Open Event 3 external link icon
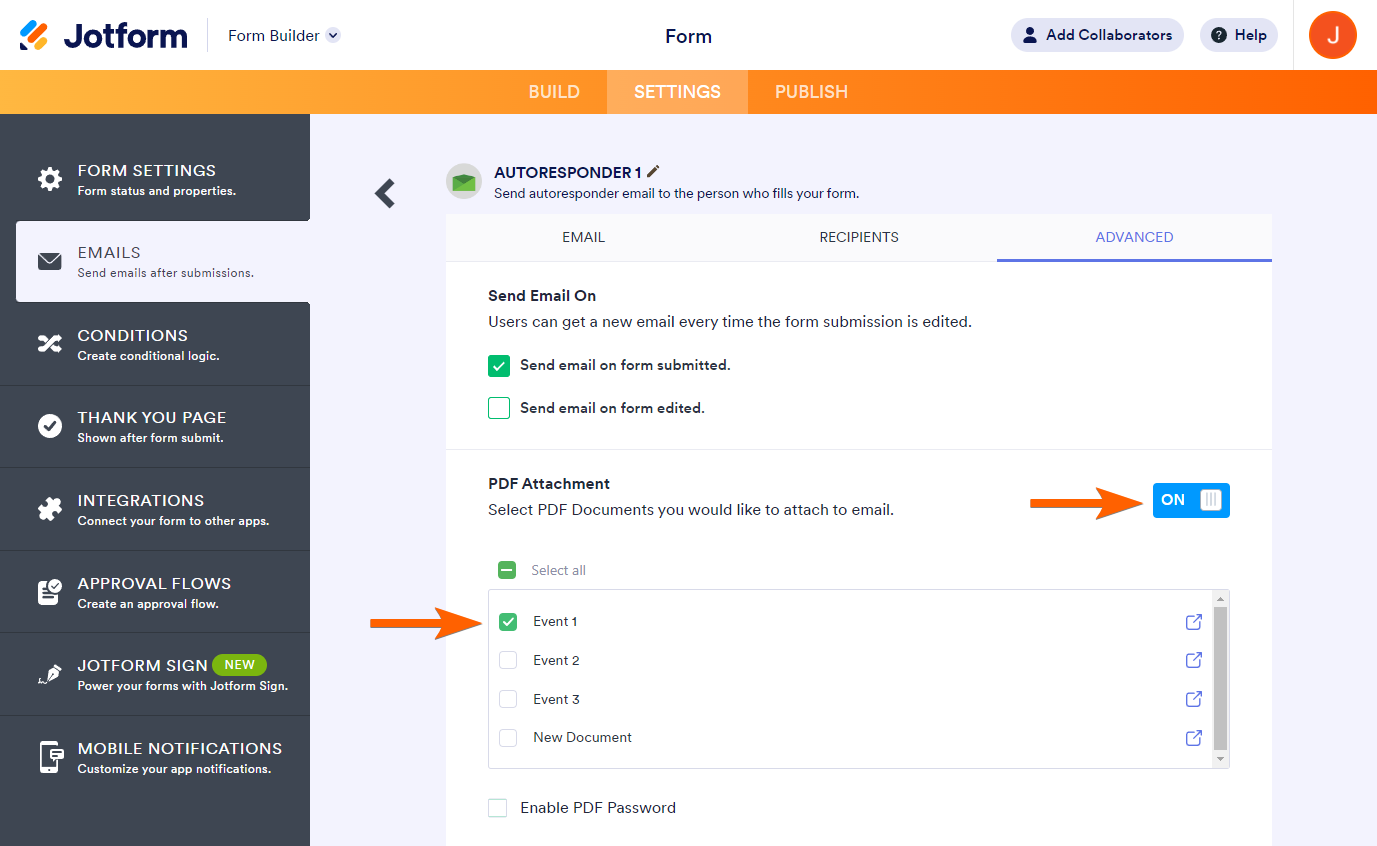 click(x=1193, y=699)
